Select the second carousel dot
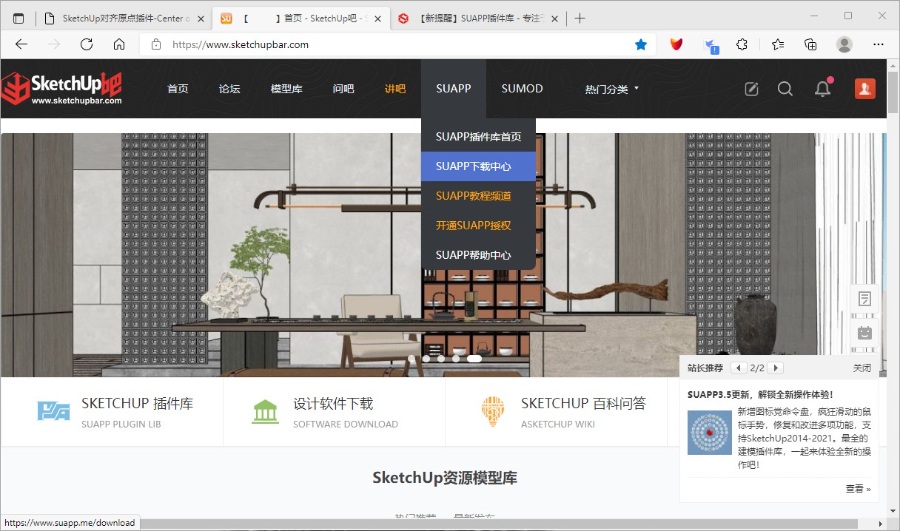Viewport: 900px width, 531px height. 426,358
